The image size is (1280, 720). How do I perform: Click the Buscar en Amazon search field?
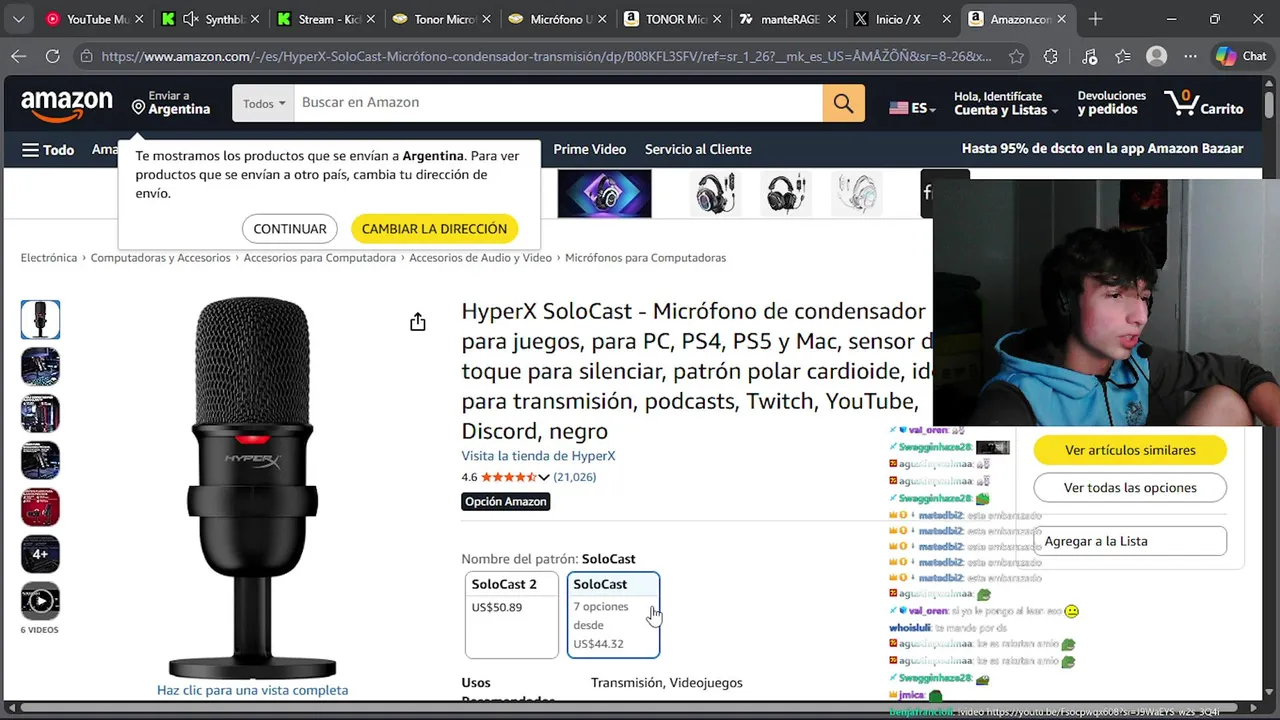pyautogui.click(x=557, y=103)
